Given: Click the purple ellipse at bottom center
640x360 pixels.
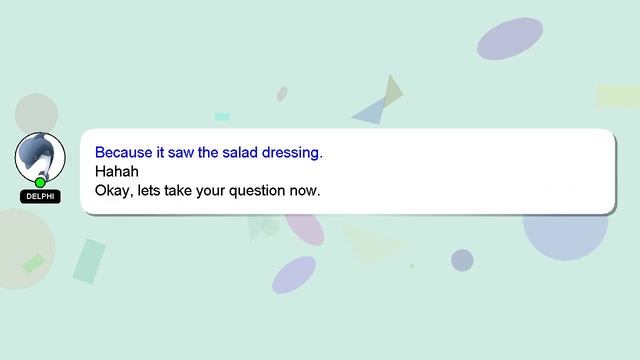Looking at the screenshot, I should (x=294, y=275).
